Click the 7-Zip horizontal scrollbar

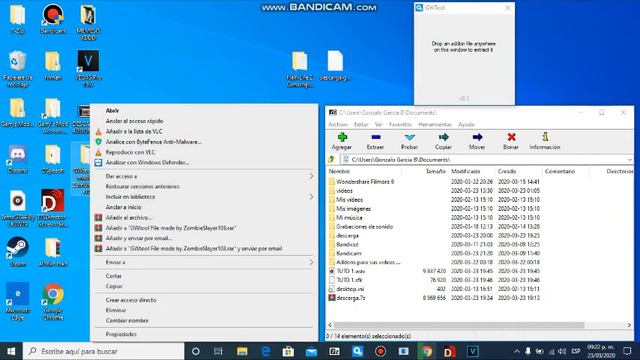pos(459,325)
